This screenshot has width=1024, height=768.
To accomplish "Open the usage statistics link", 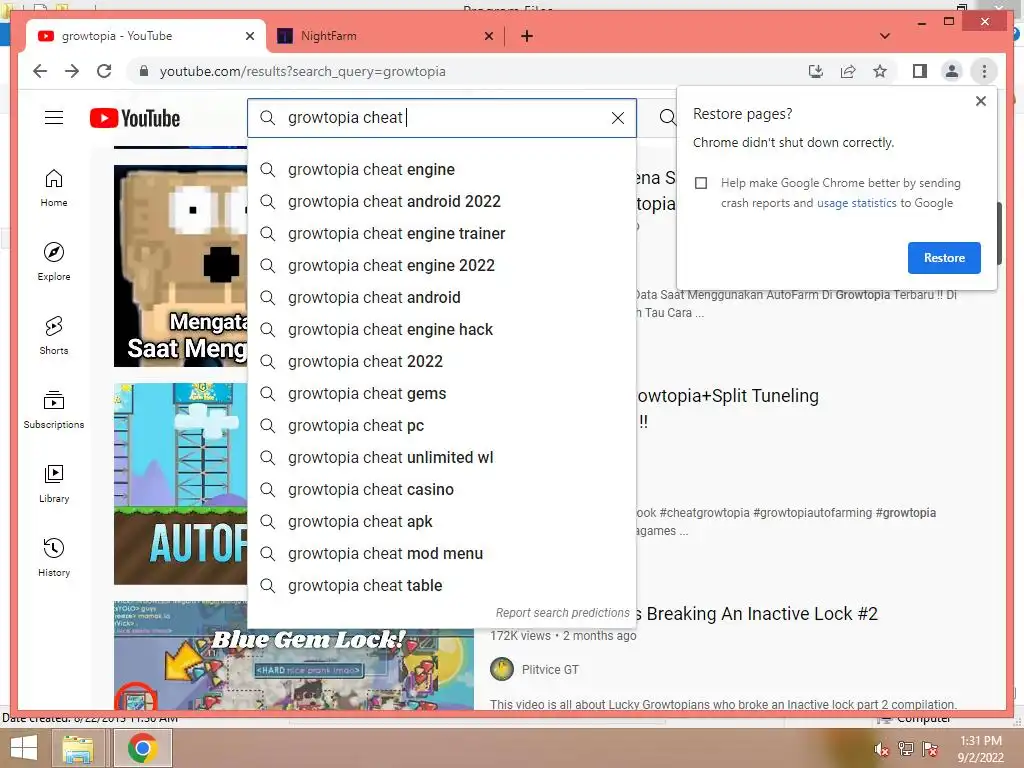I will tap(856, 203).
